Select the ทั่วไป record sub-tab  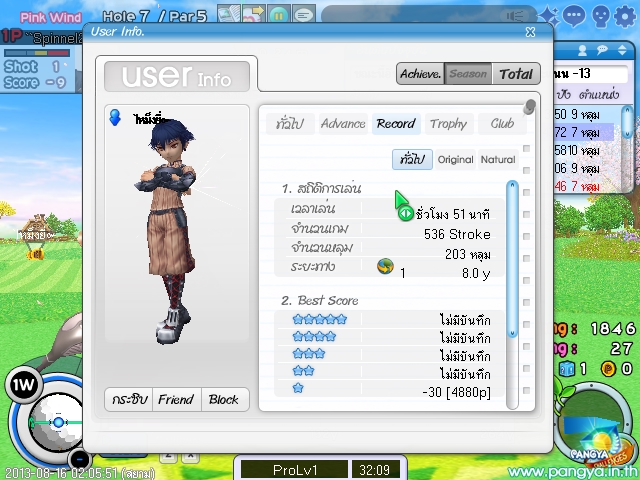click(x=412, y=159)
